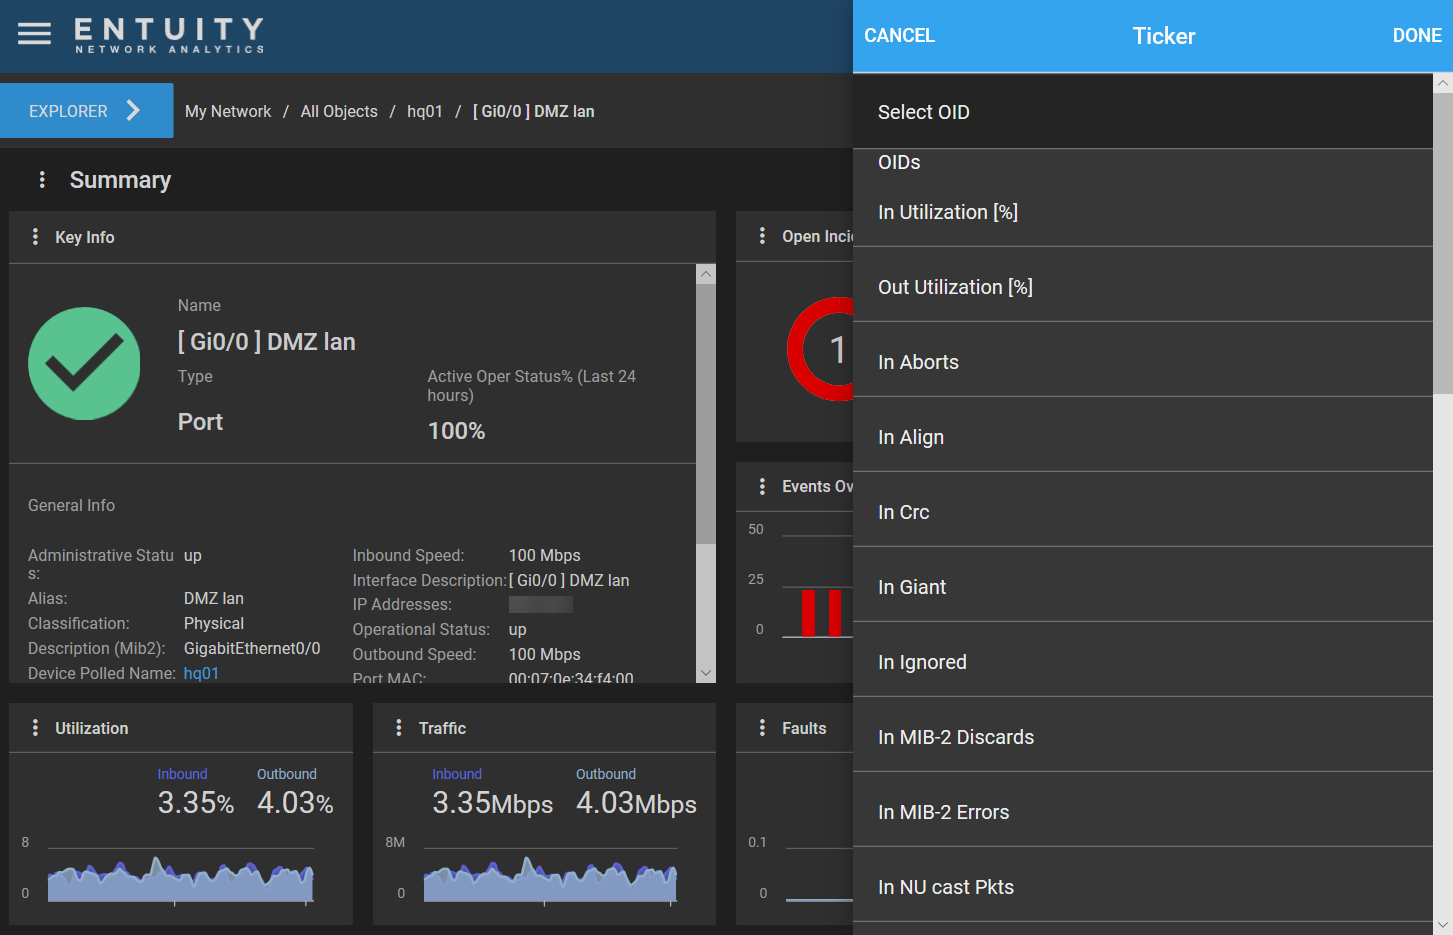The image size is (1453, 935).
Task: Select the Out Utilization [%] OID
Action: pos(955,287)
